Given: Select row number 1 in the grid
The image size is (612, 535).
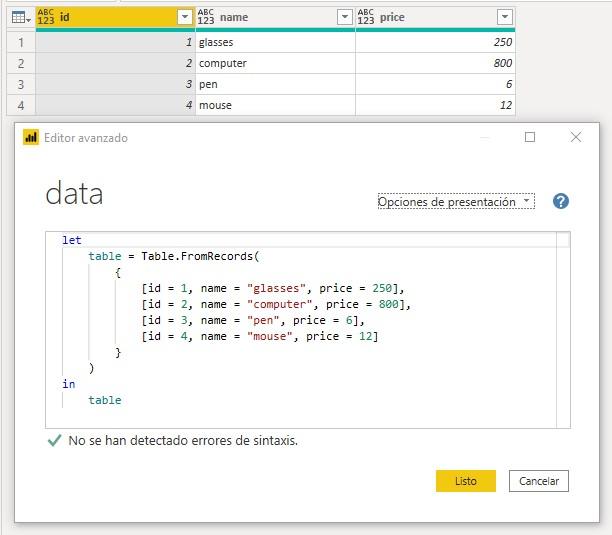Looking at the screenshot, I should pyautogui.click(x=21, y=42).
